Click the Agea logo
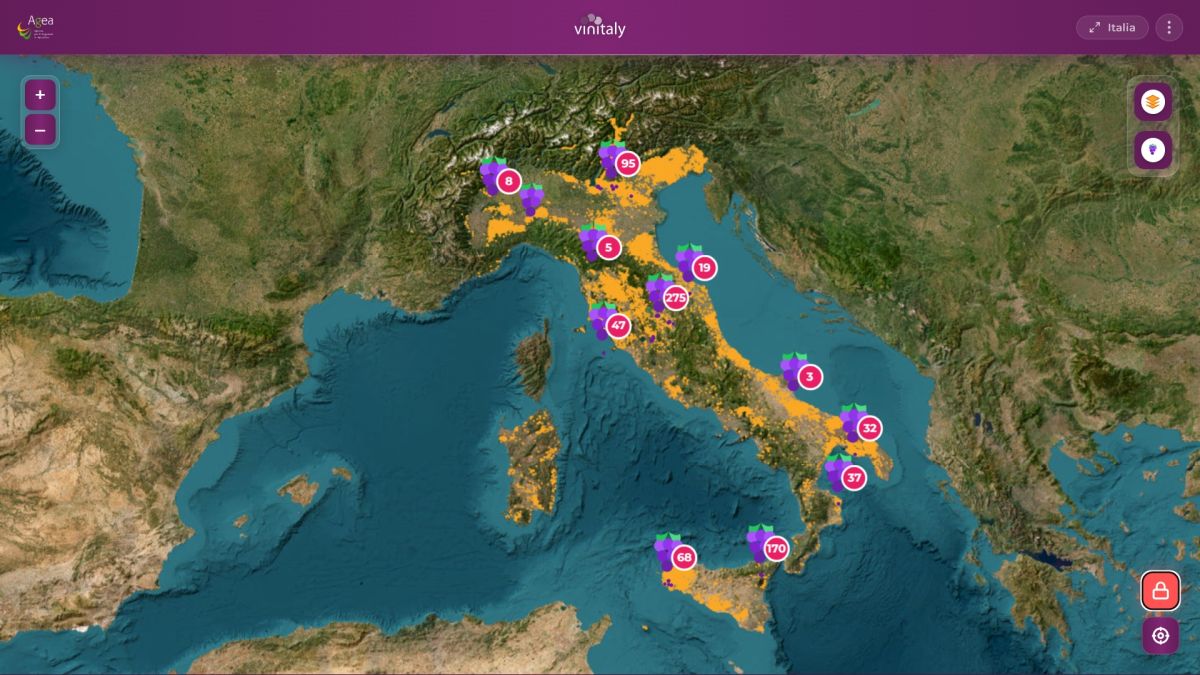This screenshot has width=1200, height=675. point(35,27)
